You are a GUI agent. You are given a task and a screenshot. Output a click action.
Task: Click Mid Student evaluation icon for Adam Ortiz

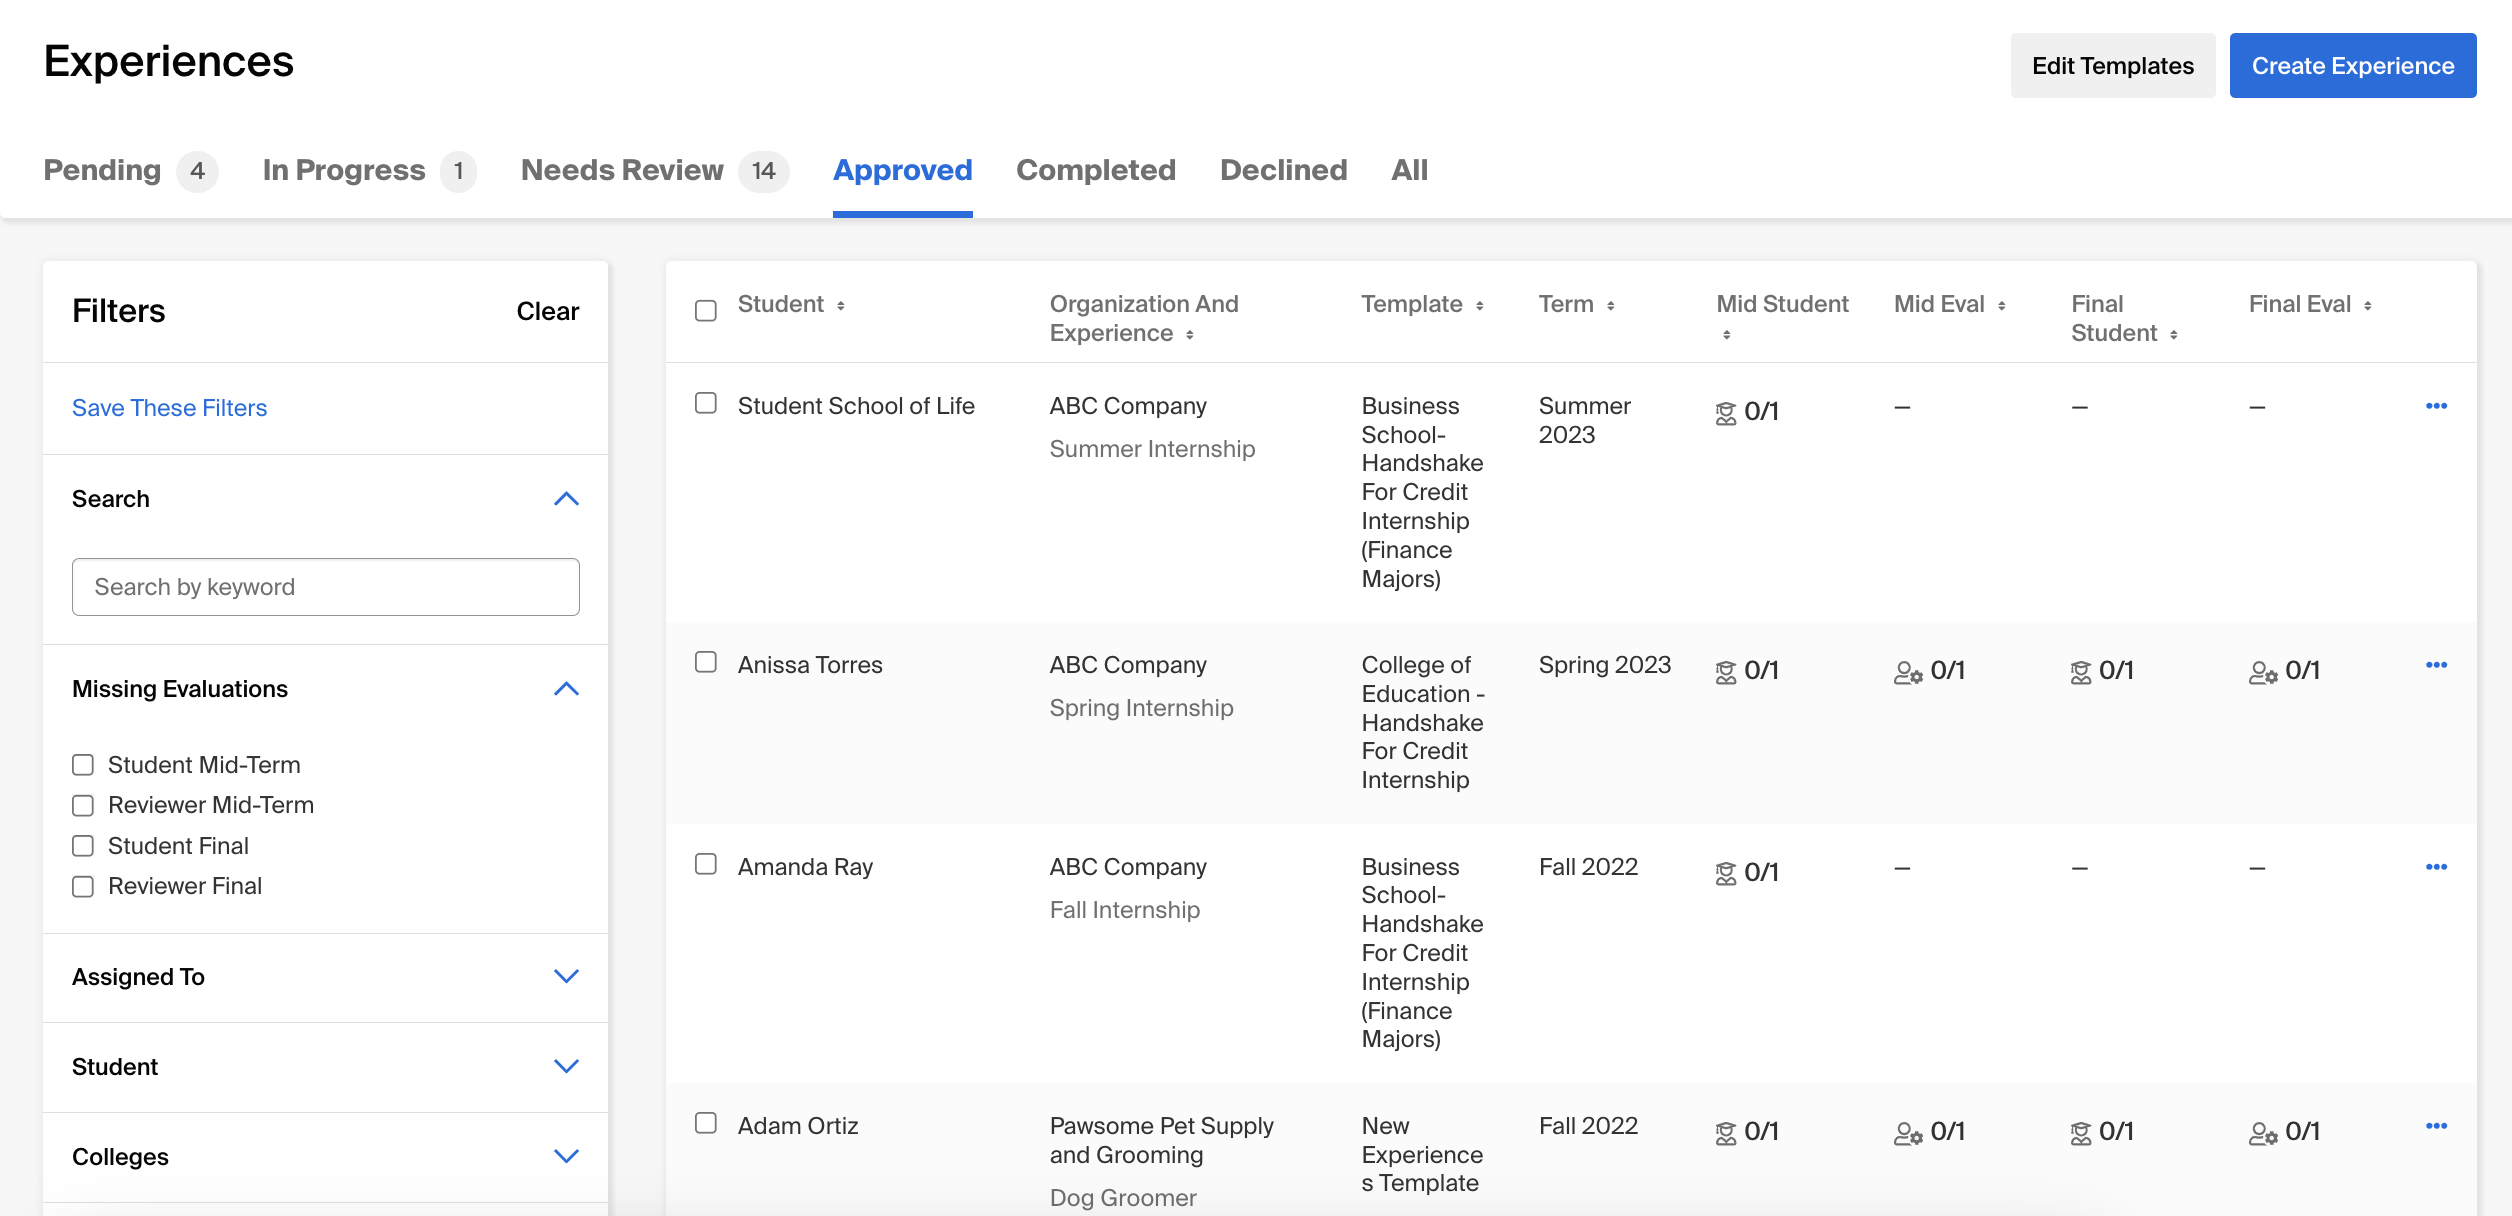click(x=1726, y=1133)
